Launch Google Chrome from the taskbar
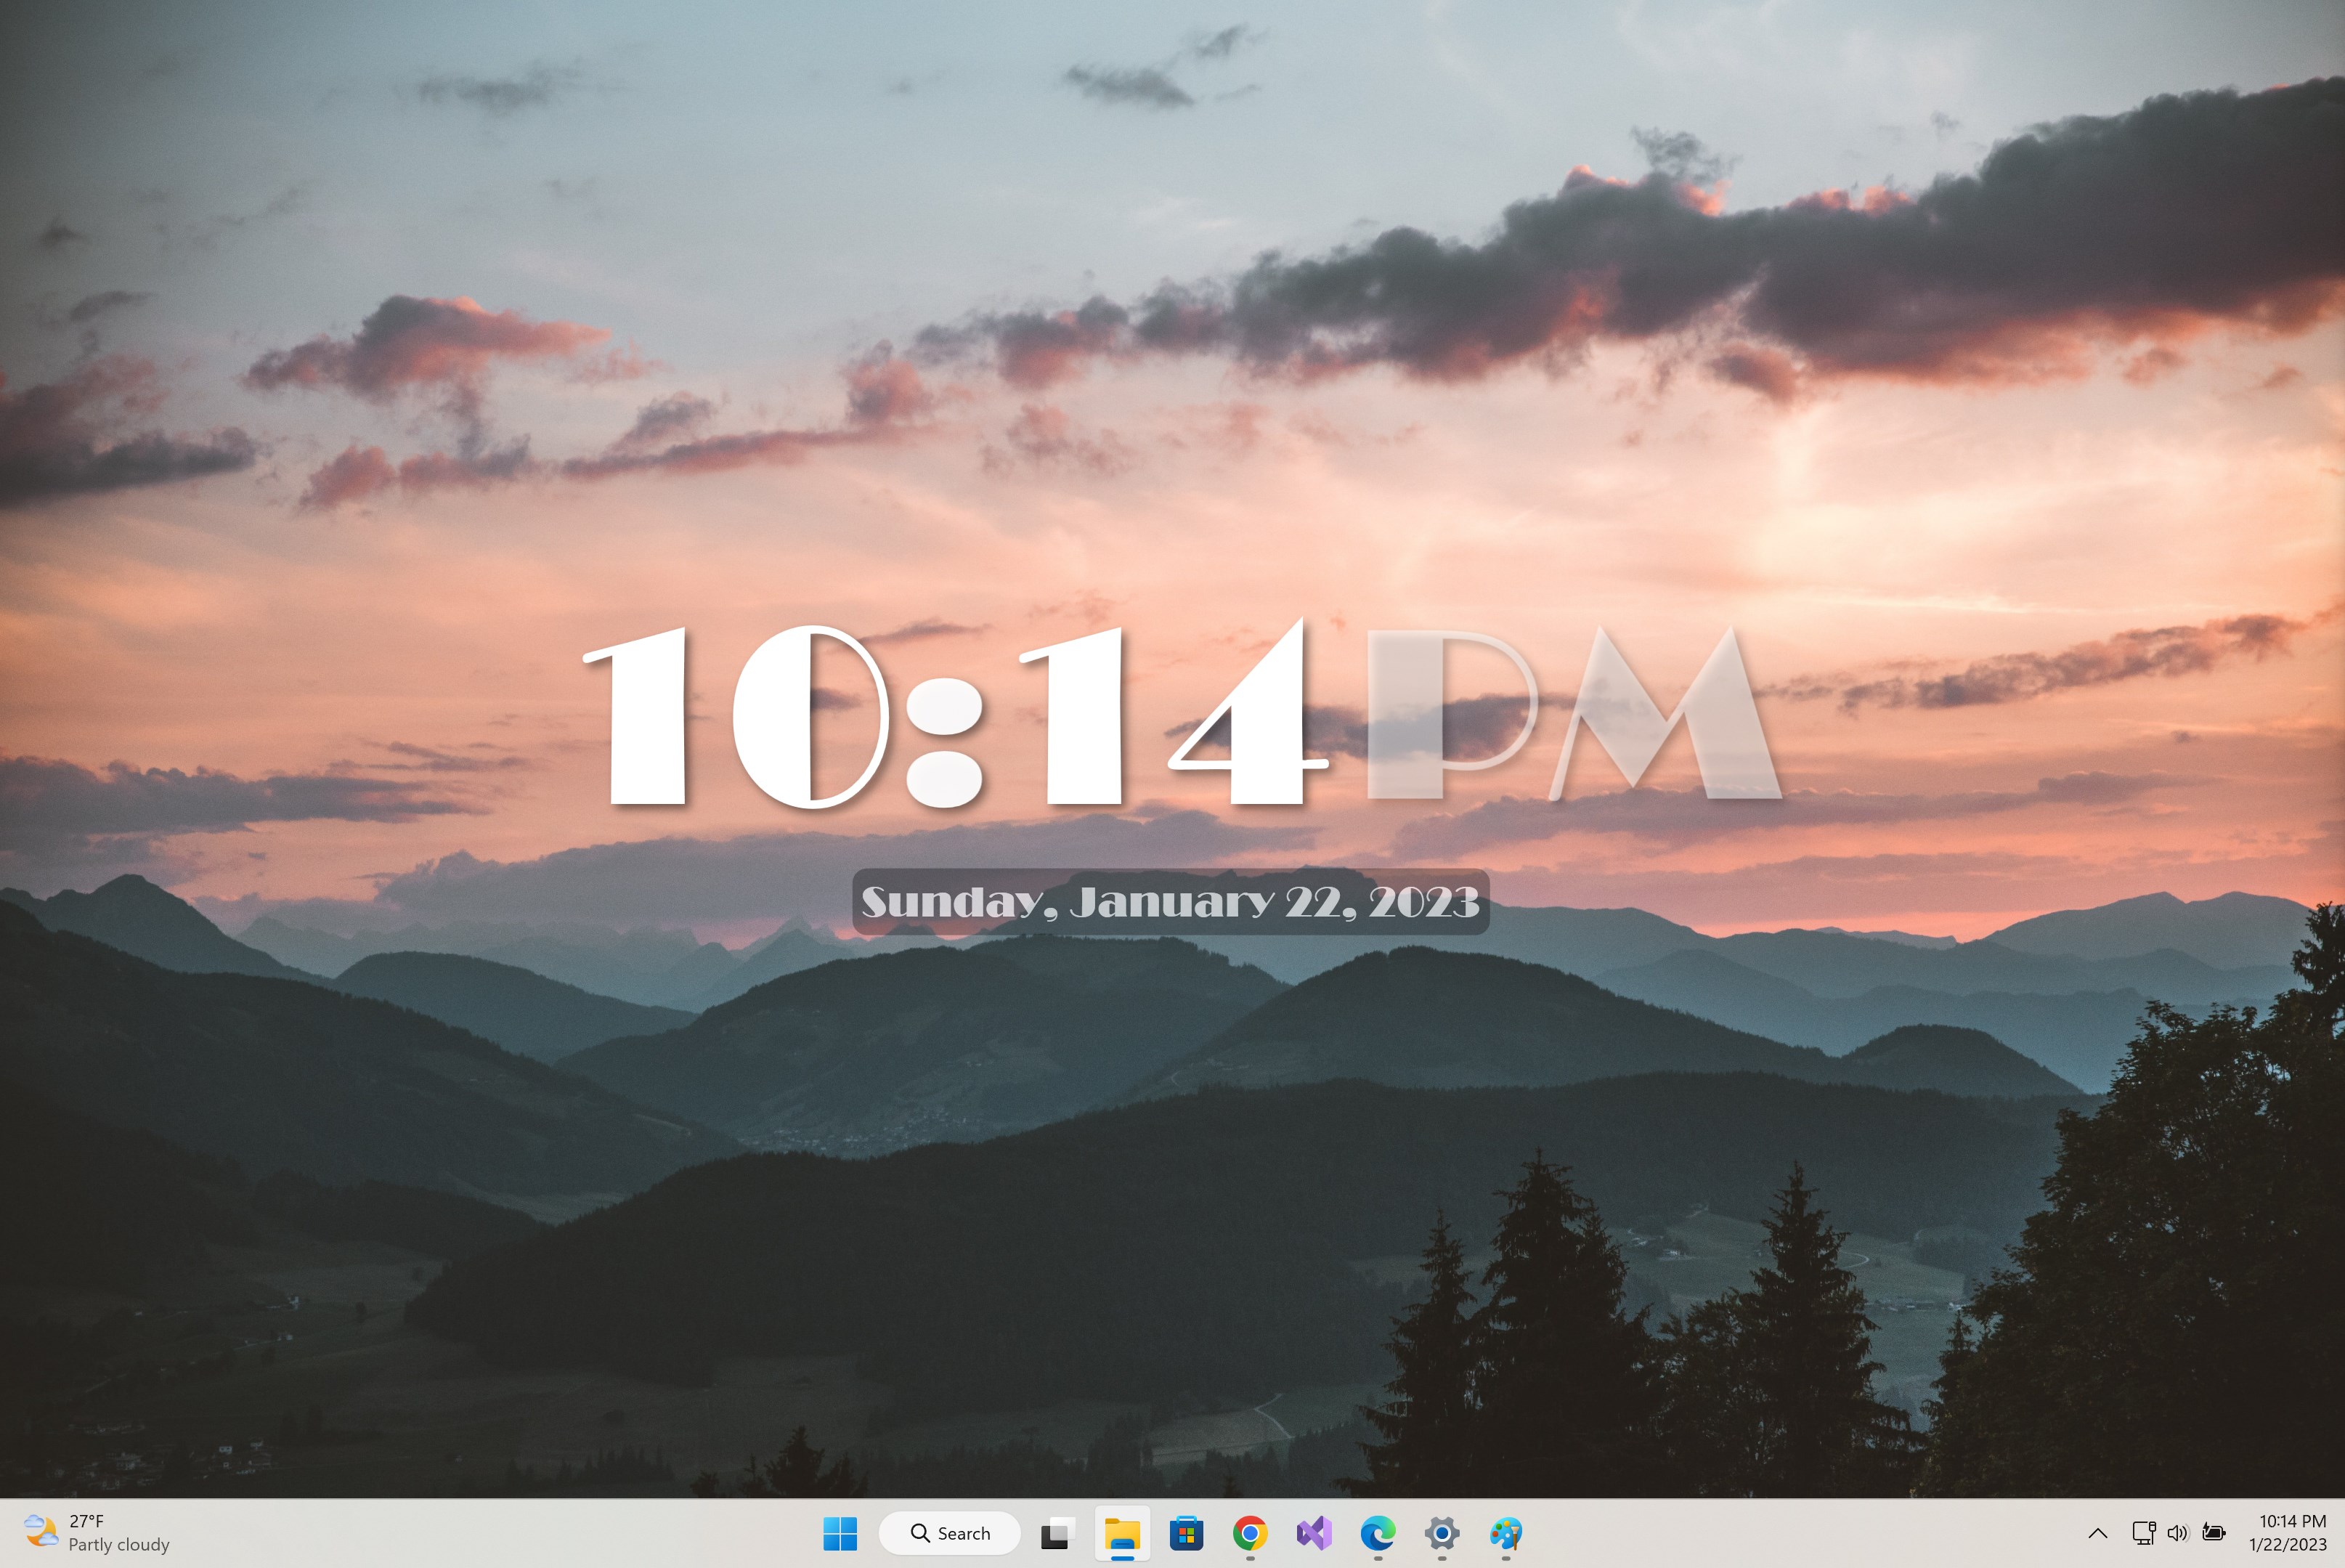This screenshot has height=1568, width=2345. click(1250, 1533)
